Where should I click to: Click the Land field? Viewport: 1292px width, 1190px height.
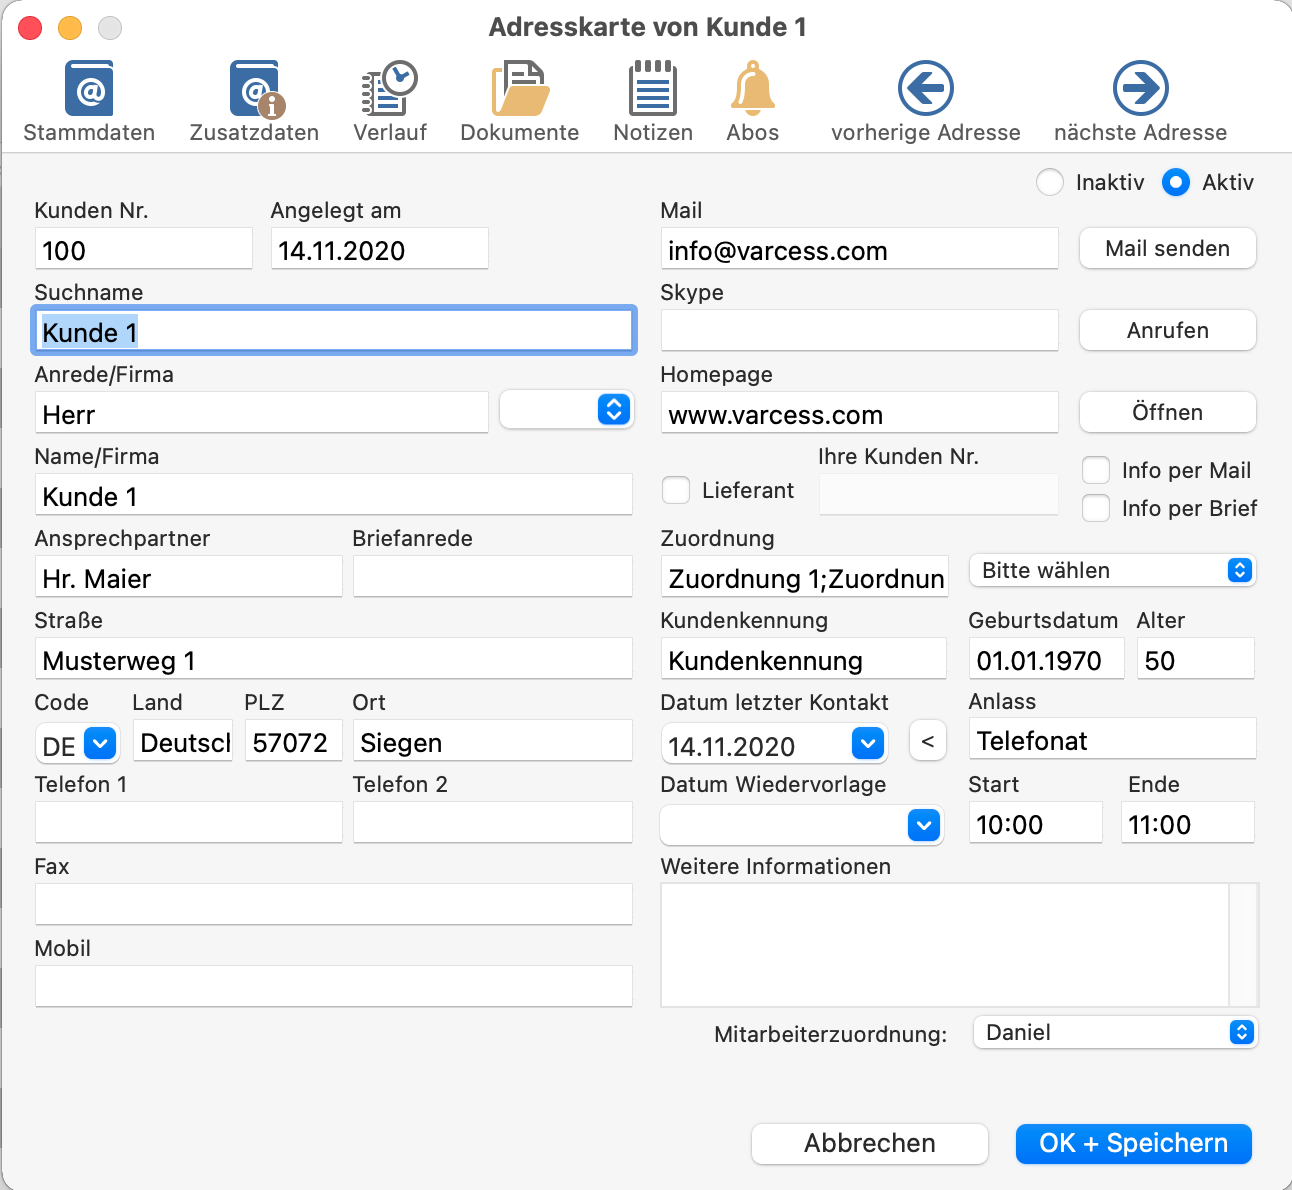click(183, 740)
